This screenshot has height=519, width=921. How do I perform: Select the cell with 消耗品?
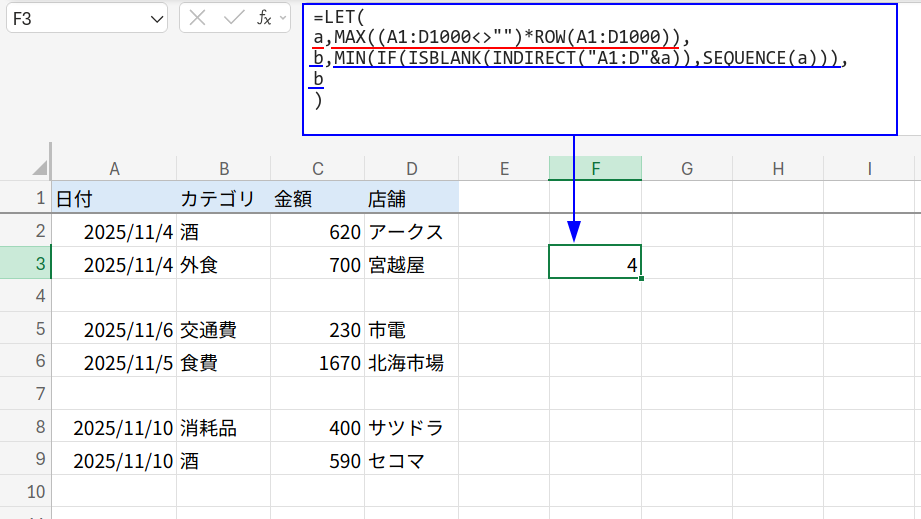(x=224, y=427)
